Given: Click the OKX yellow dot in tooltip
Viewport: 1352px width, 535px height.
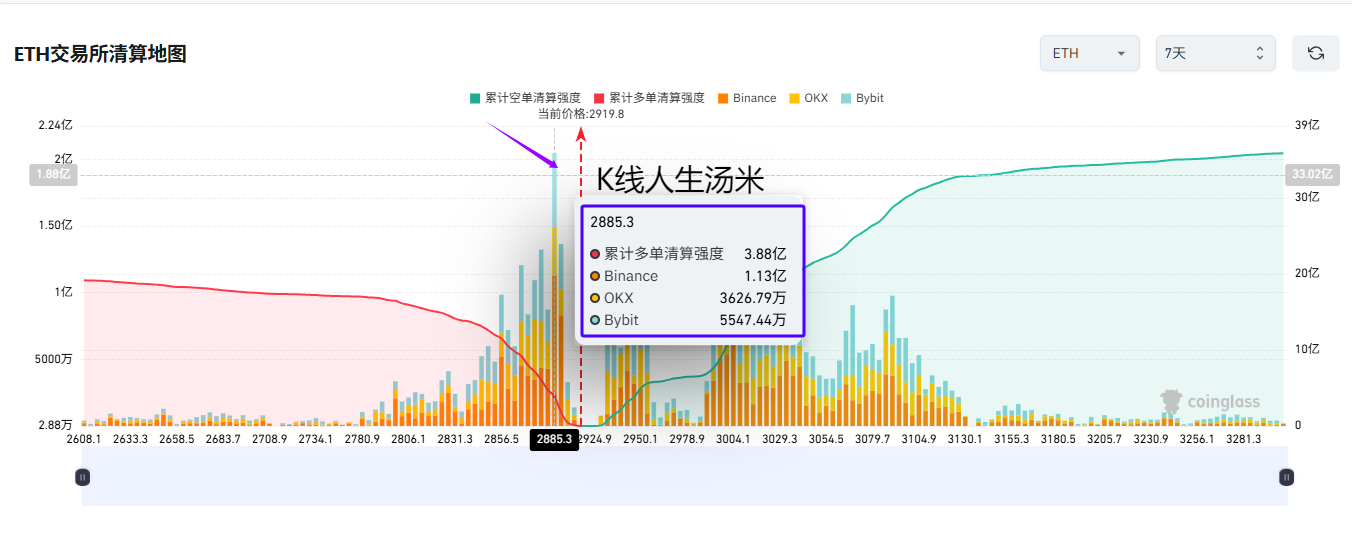Looking at the screenshot, I should (595, 298).
